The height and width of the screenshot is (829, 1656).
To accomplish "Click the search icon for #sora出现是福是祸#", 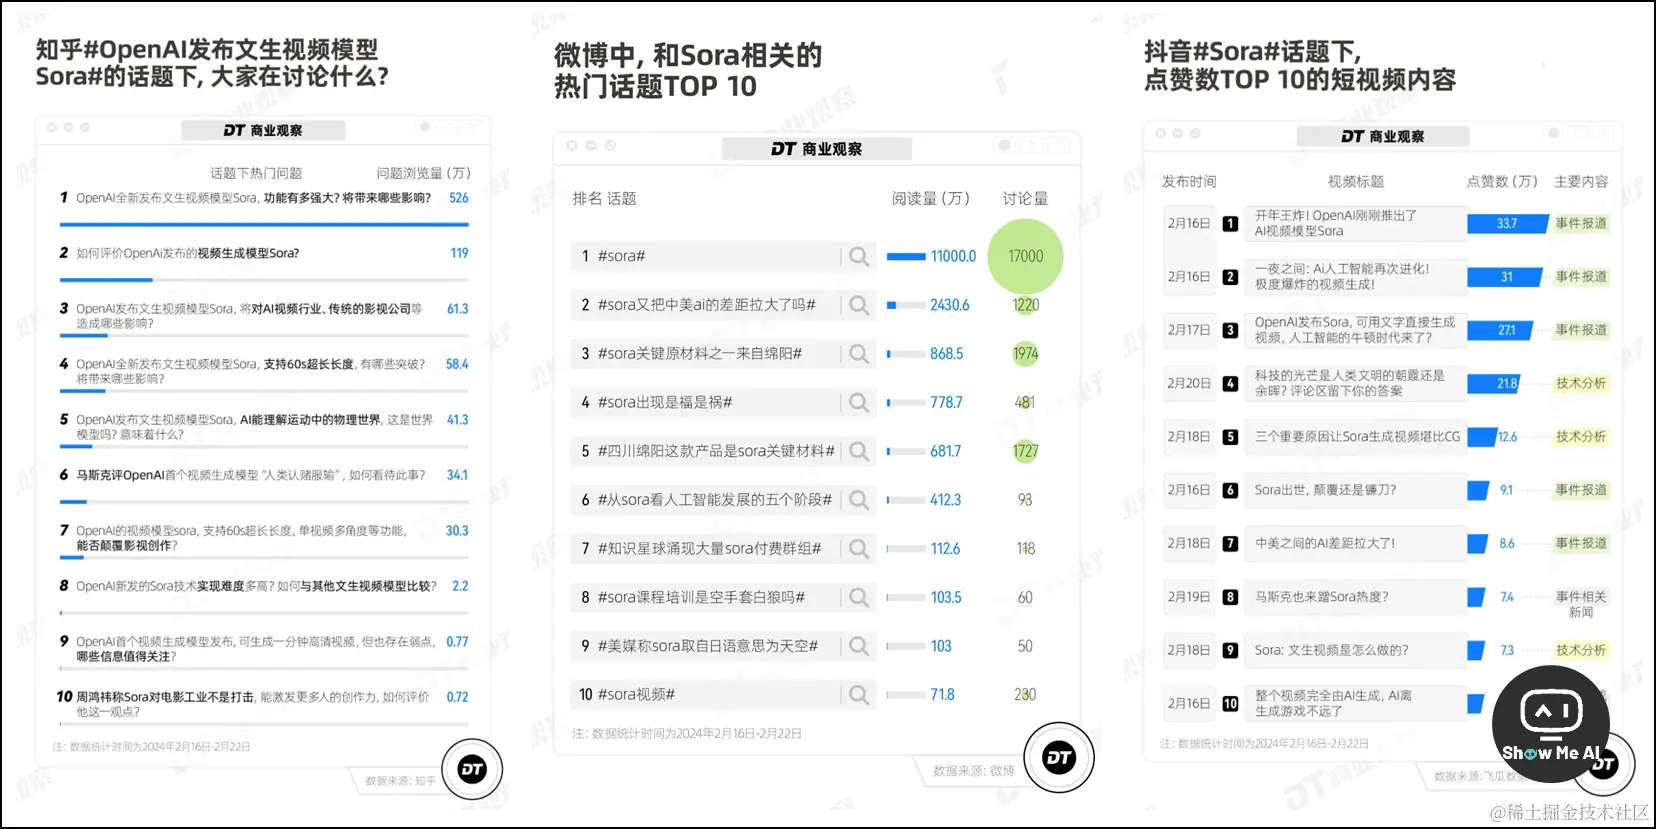I will tap(859, 403).
